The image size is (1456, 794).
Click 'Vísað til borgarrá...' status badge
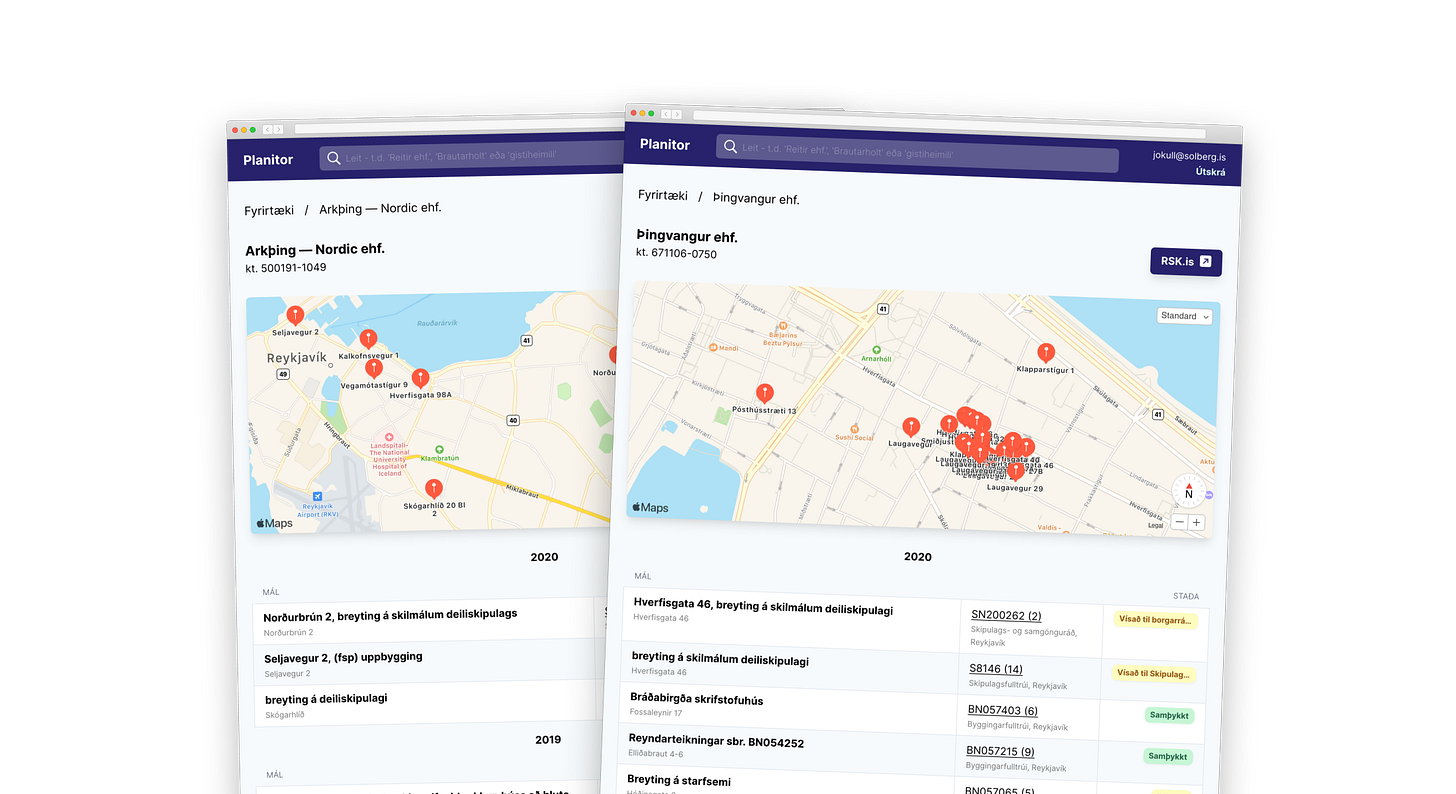tap(1155, 620)
